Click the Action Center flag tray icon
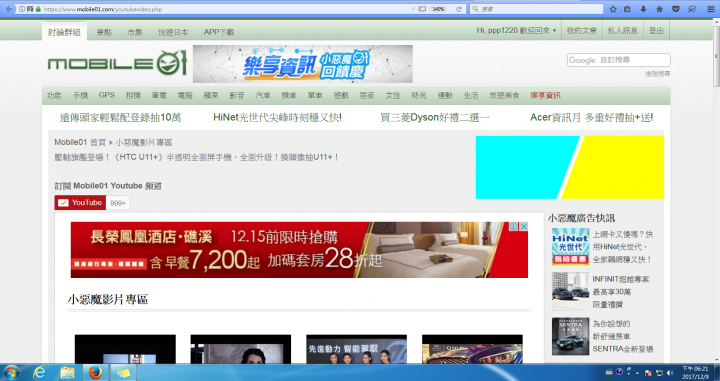Screen dimensions: 720x381 (x=648, y=373)
